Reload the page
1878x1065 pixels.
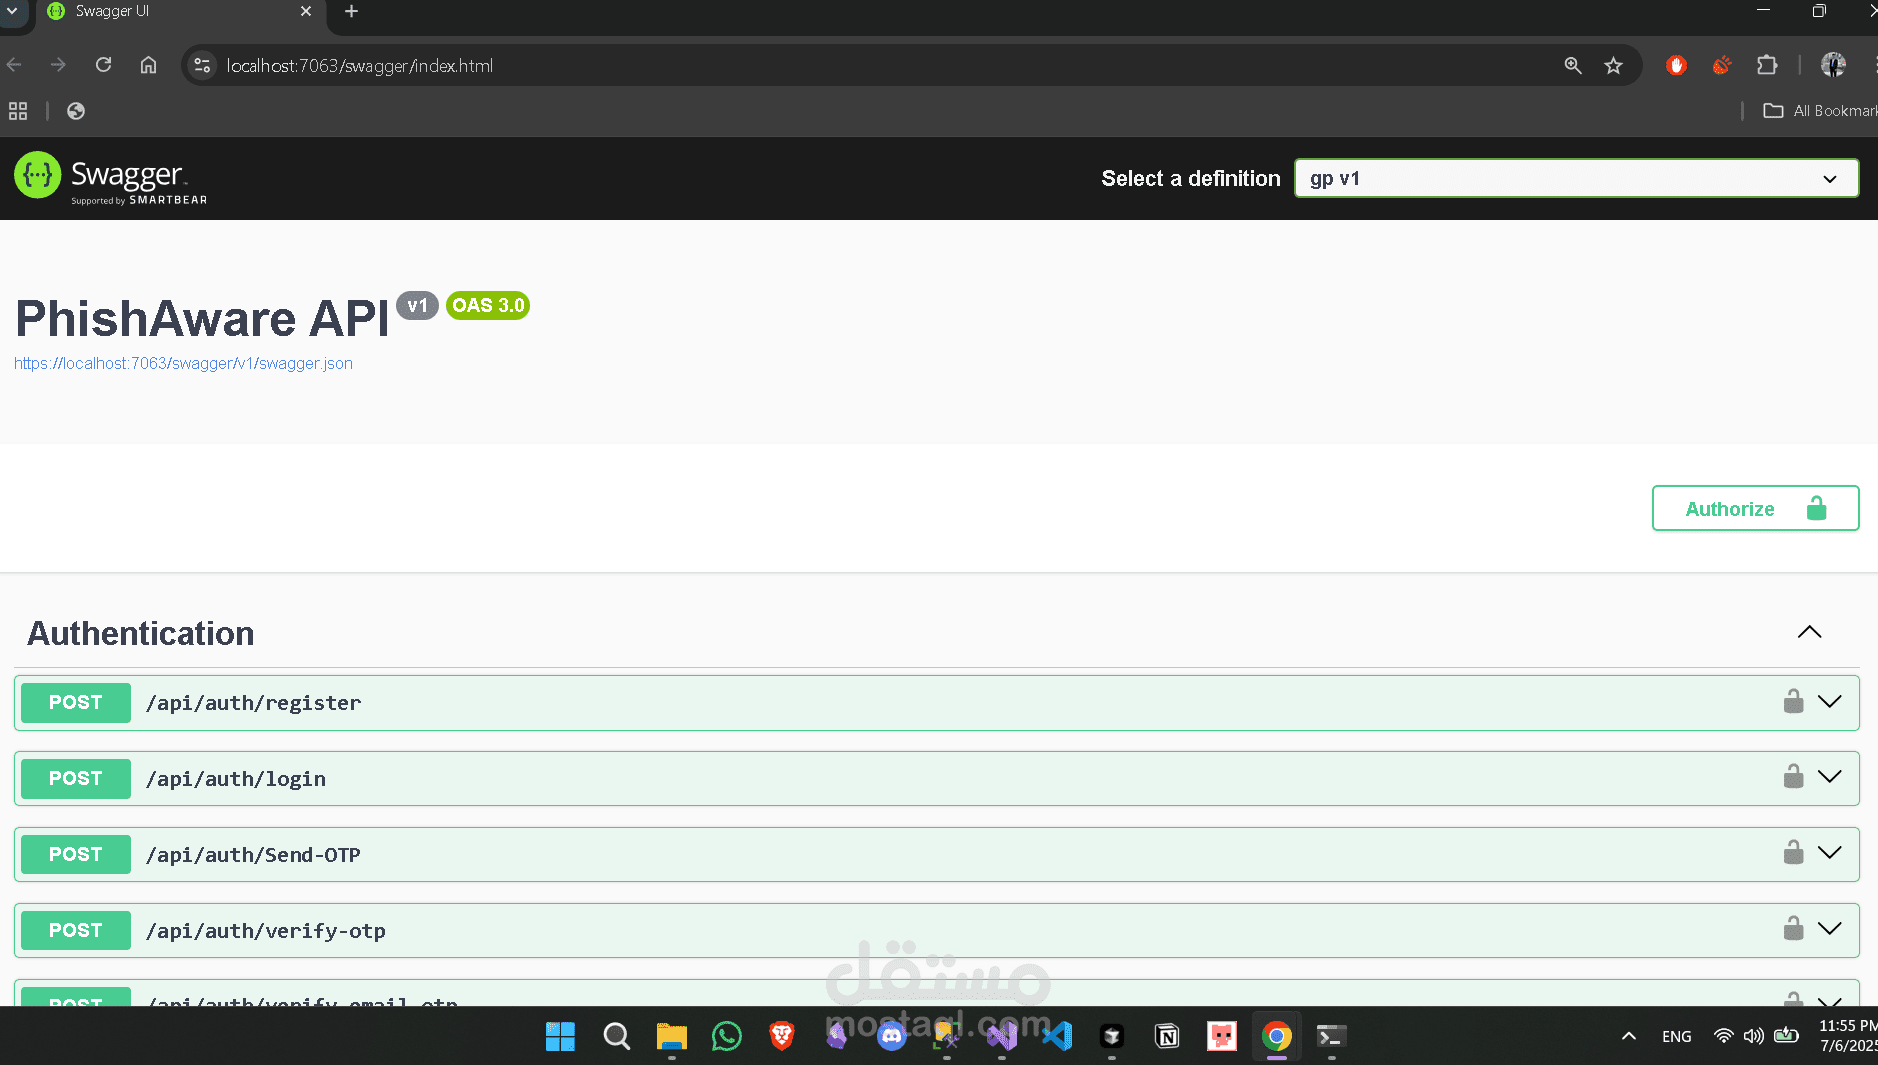103,65
